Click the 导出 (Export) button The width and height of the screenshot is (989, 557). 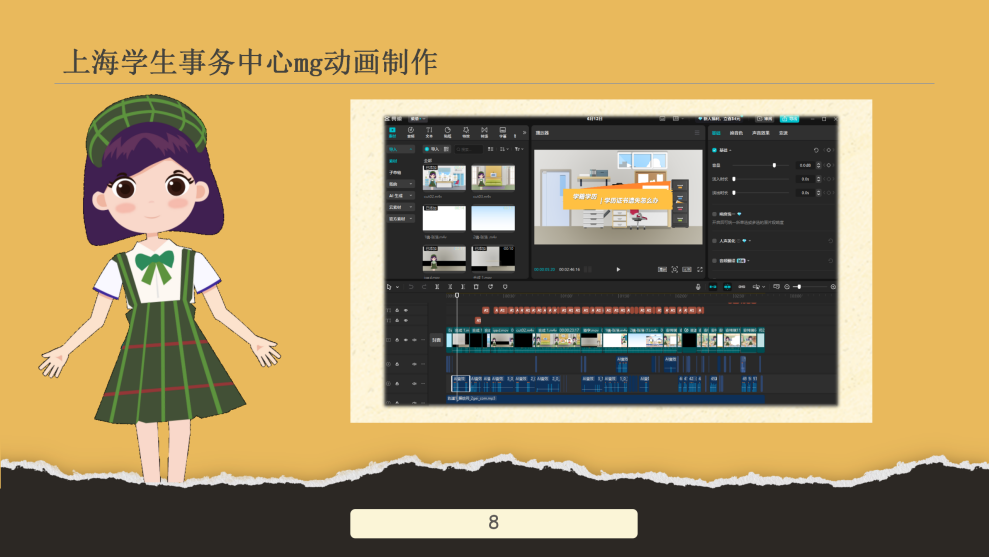click(789, 118)
